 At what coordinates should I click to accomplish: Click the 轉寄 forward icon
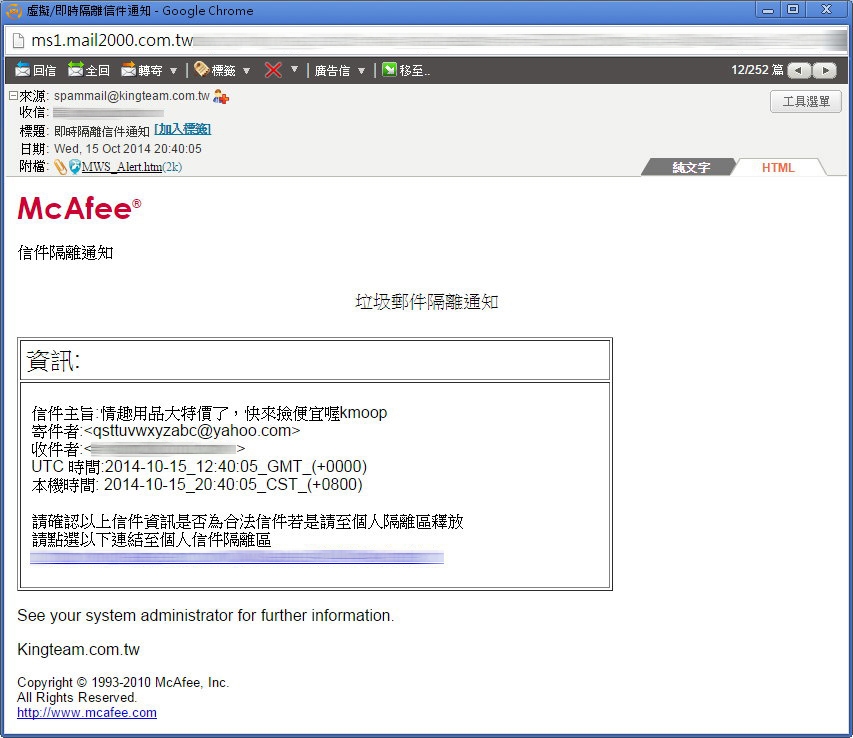point(128,70)
